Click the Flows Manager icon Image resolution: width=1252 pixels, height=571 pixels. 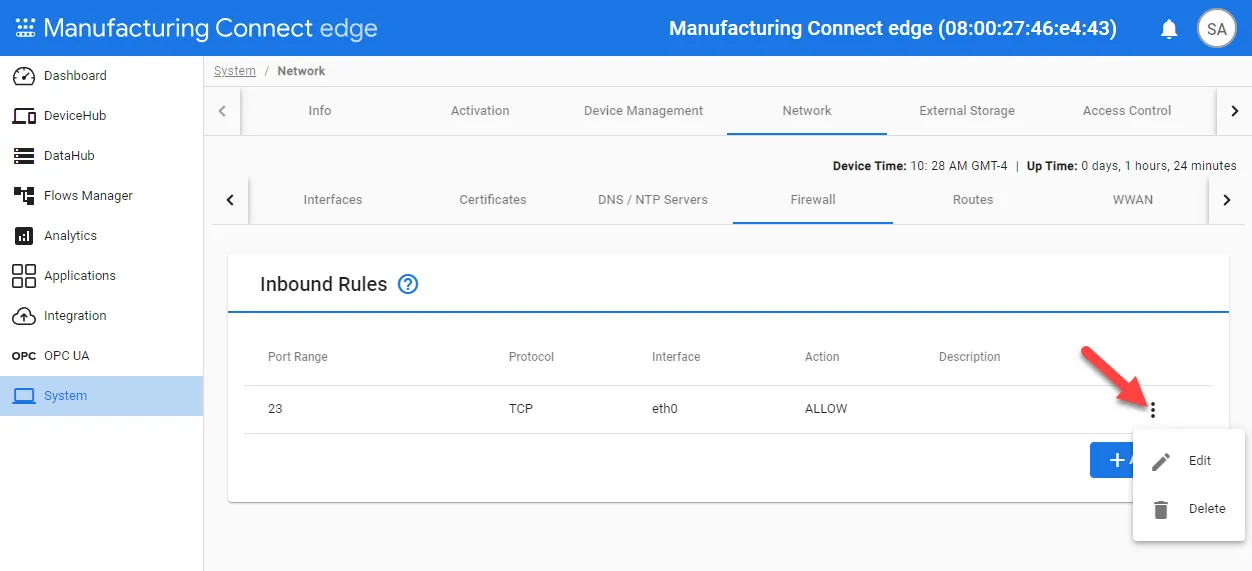24,196
